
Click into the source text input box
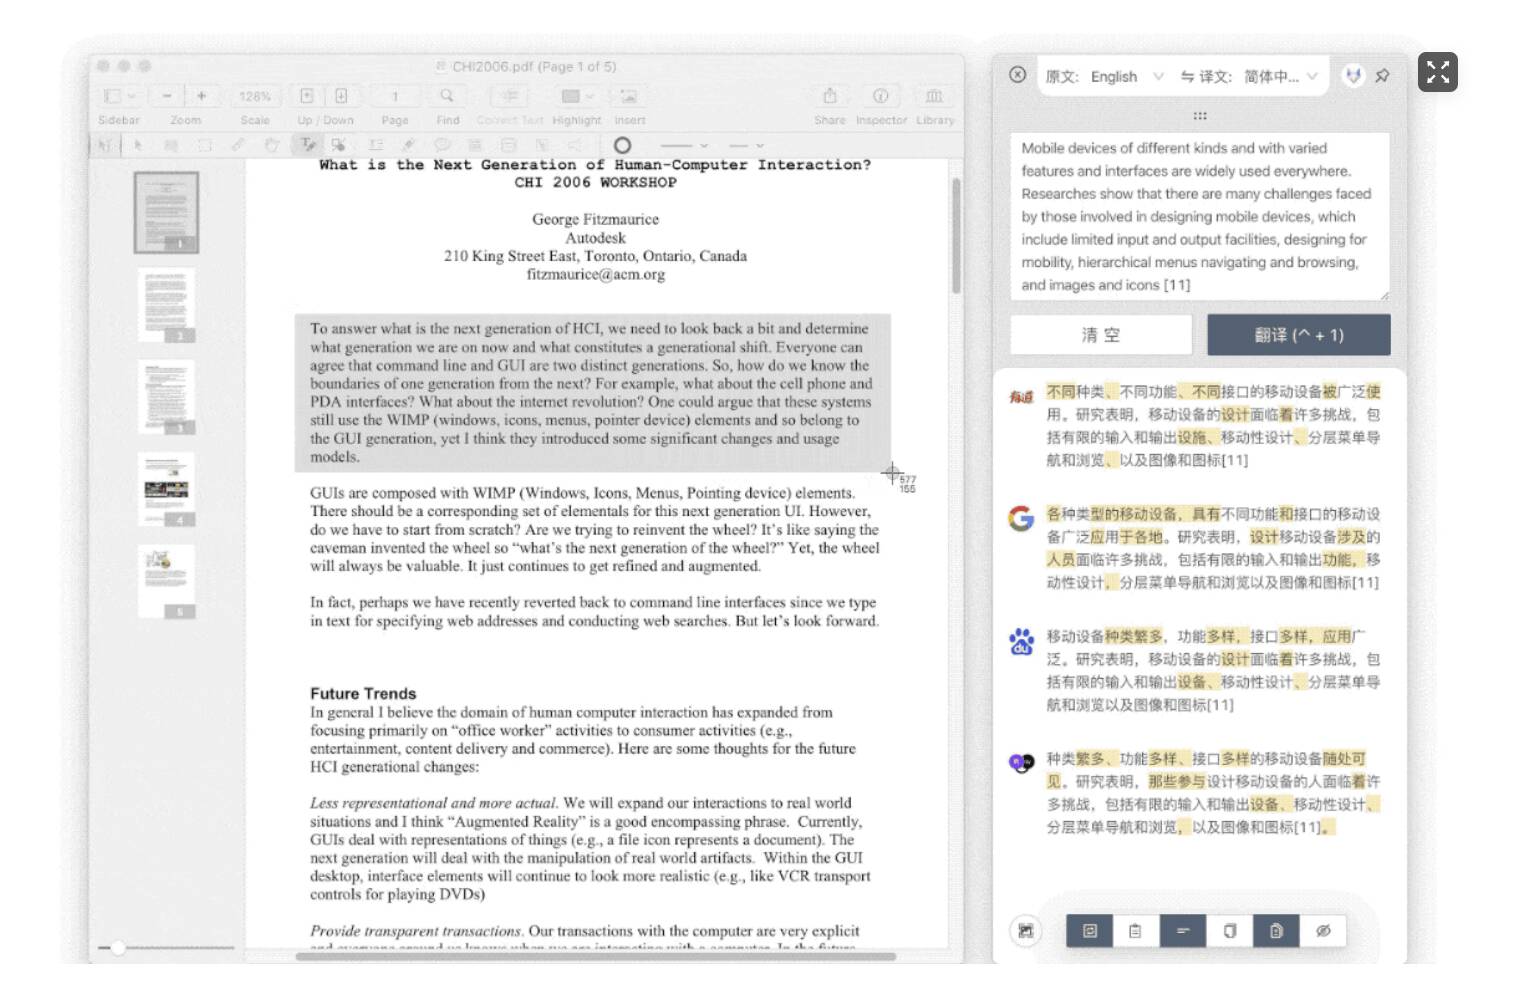(1200, 216)
